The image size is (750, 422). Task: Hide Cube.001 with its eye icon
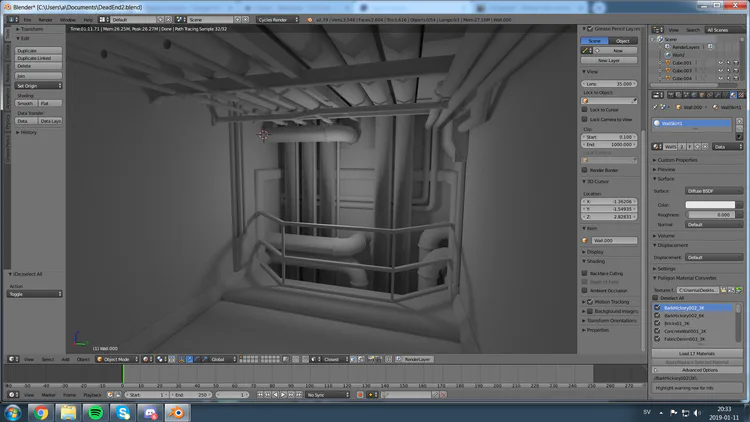tap(720, 63)
